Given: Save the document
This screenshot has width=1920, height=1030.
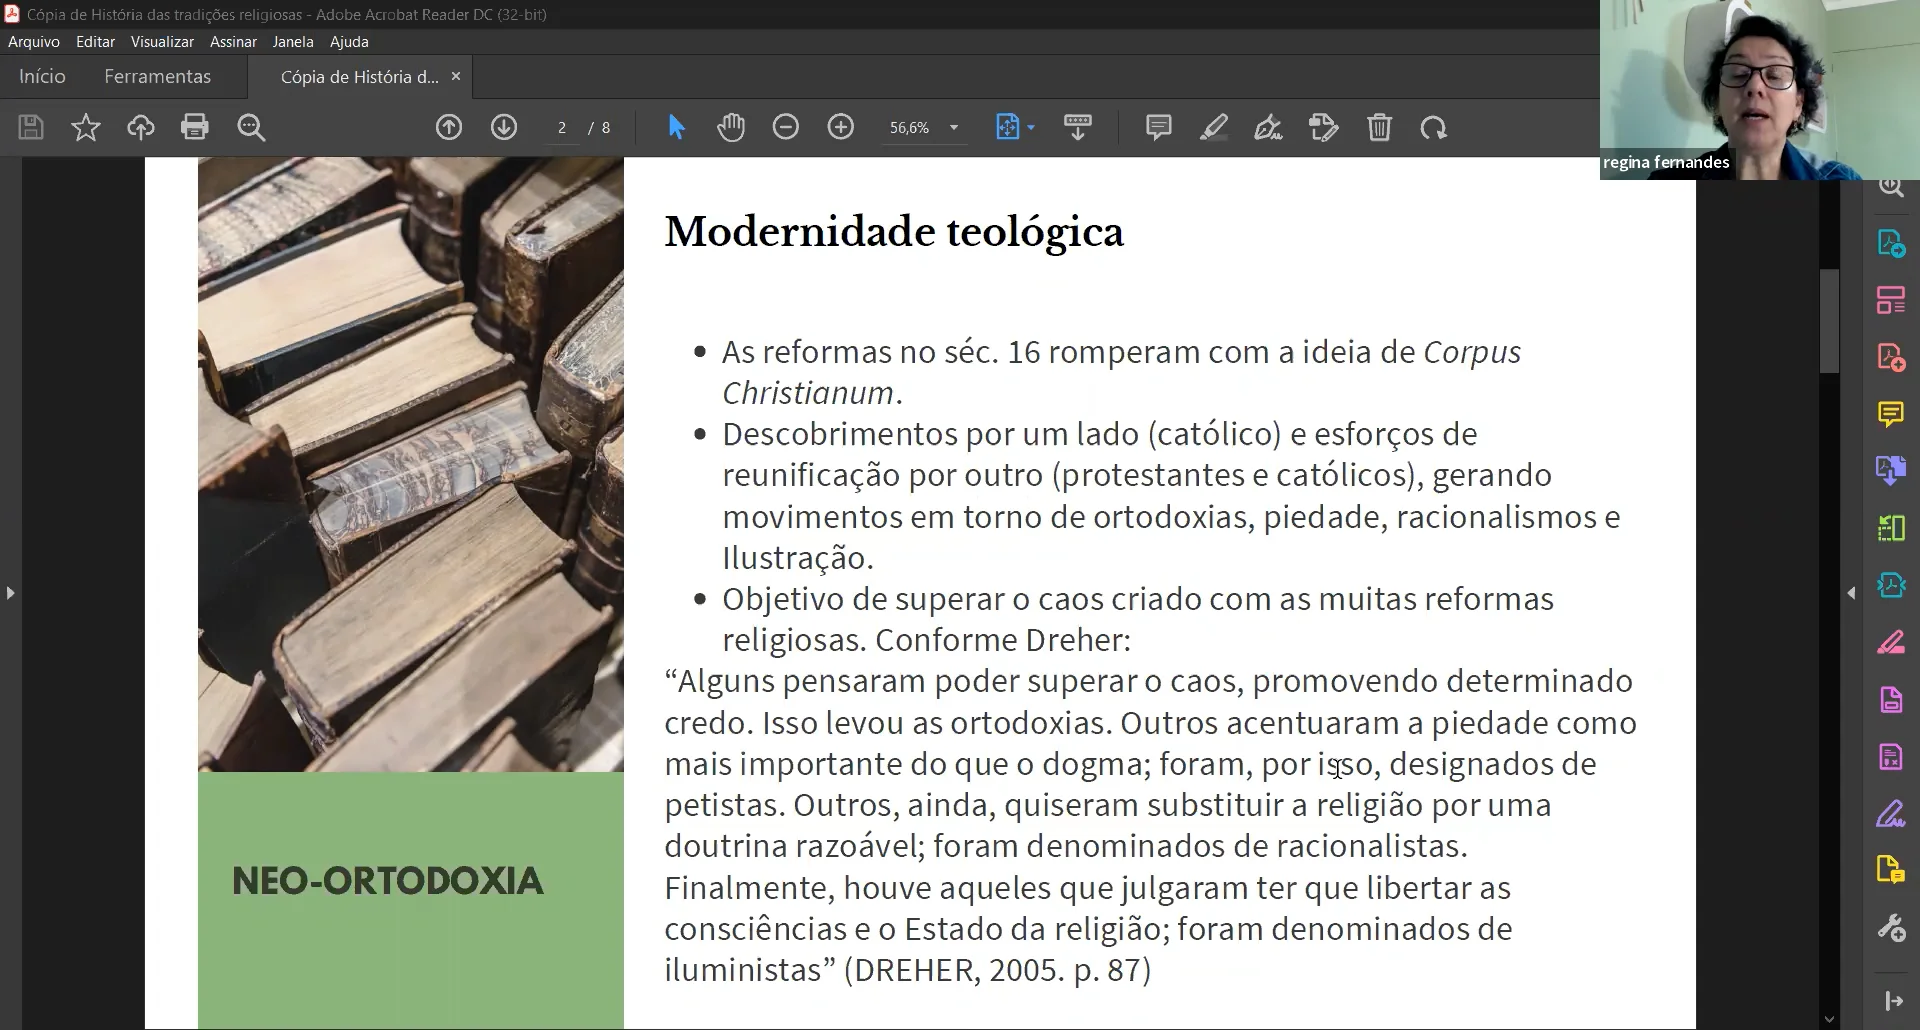Looking at the screenshot, I should coord(30,127).
